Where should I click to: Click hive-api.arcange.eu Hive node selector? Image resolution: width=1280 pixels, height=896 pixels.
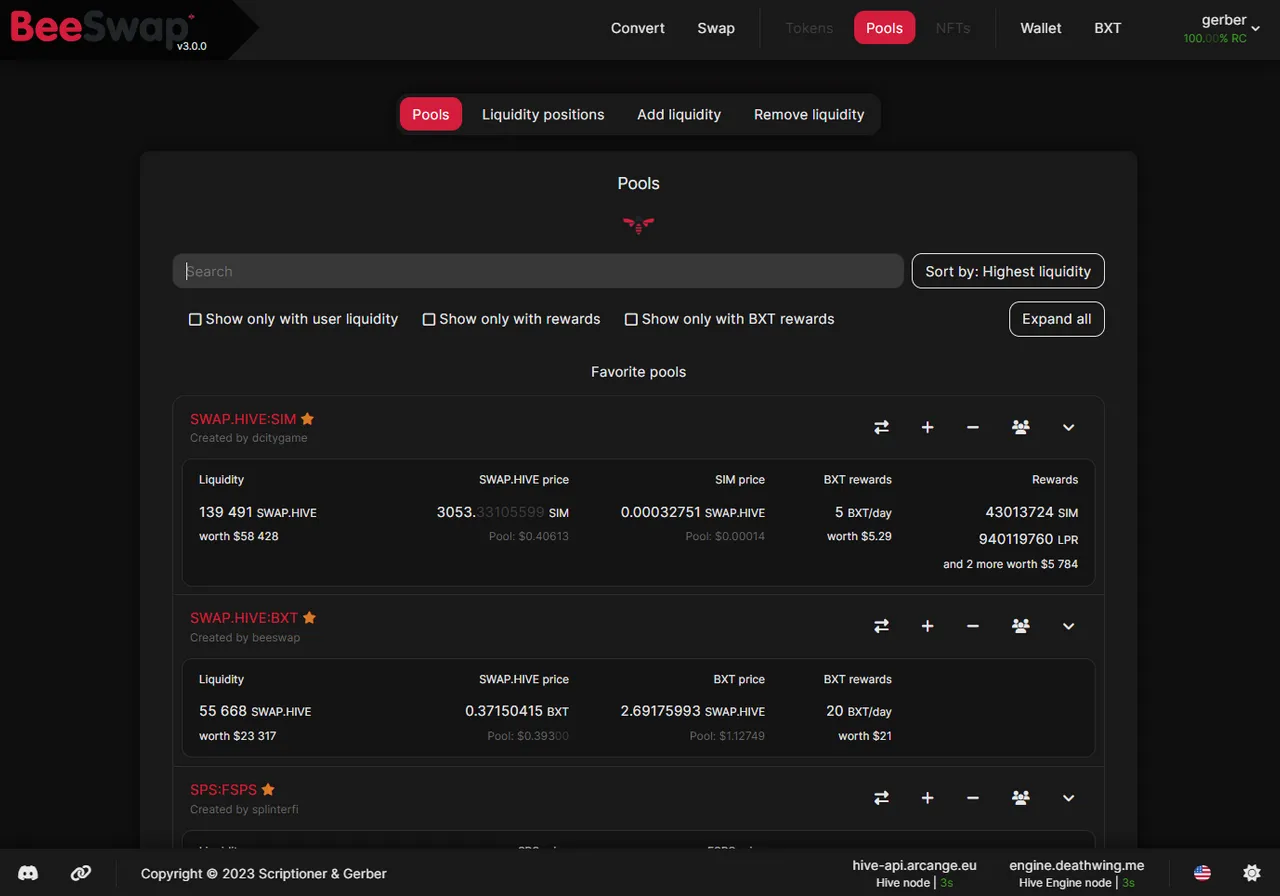click(x=914, y=873)
